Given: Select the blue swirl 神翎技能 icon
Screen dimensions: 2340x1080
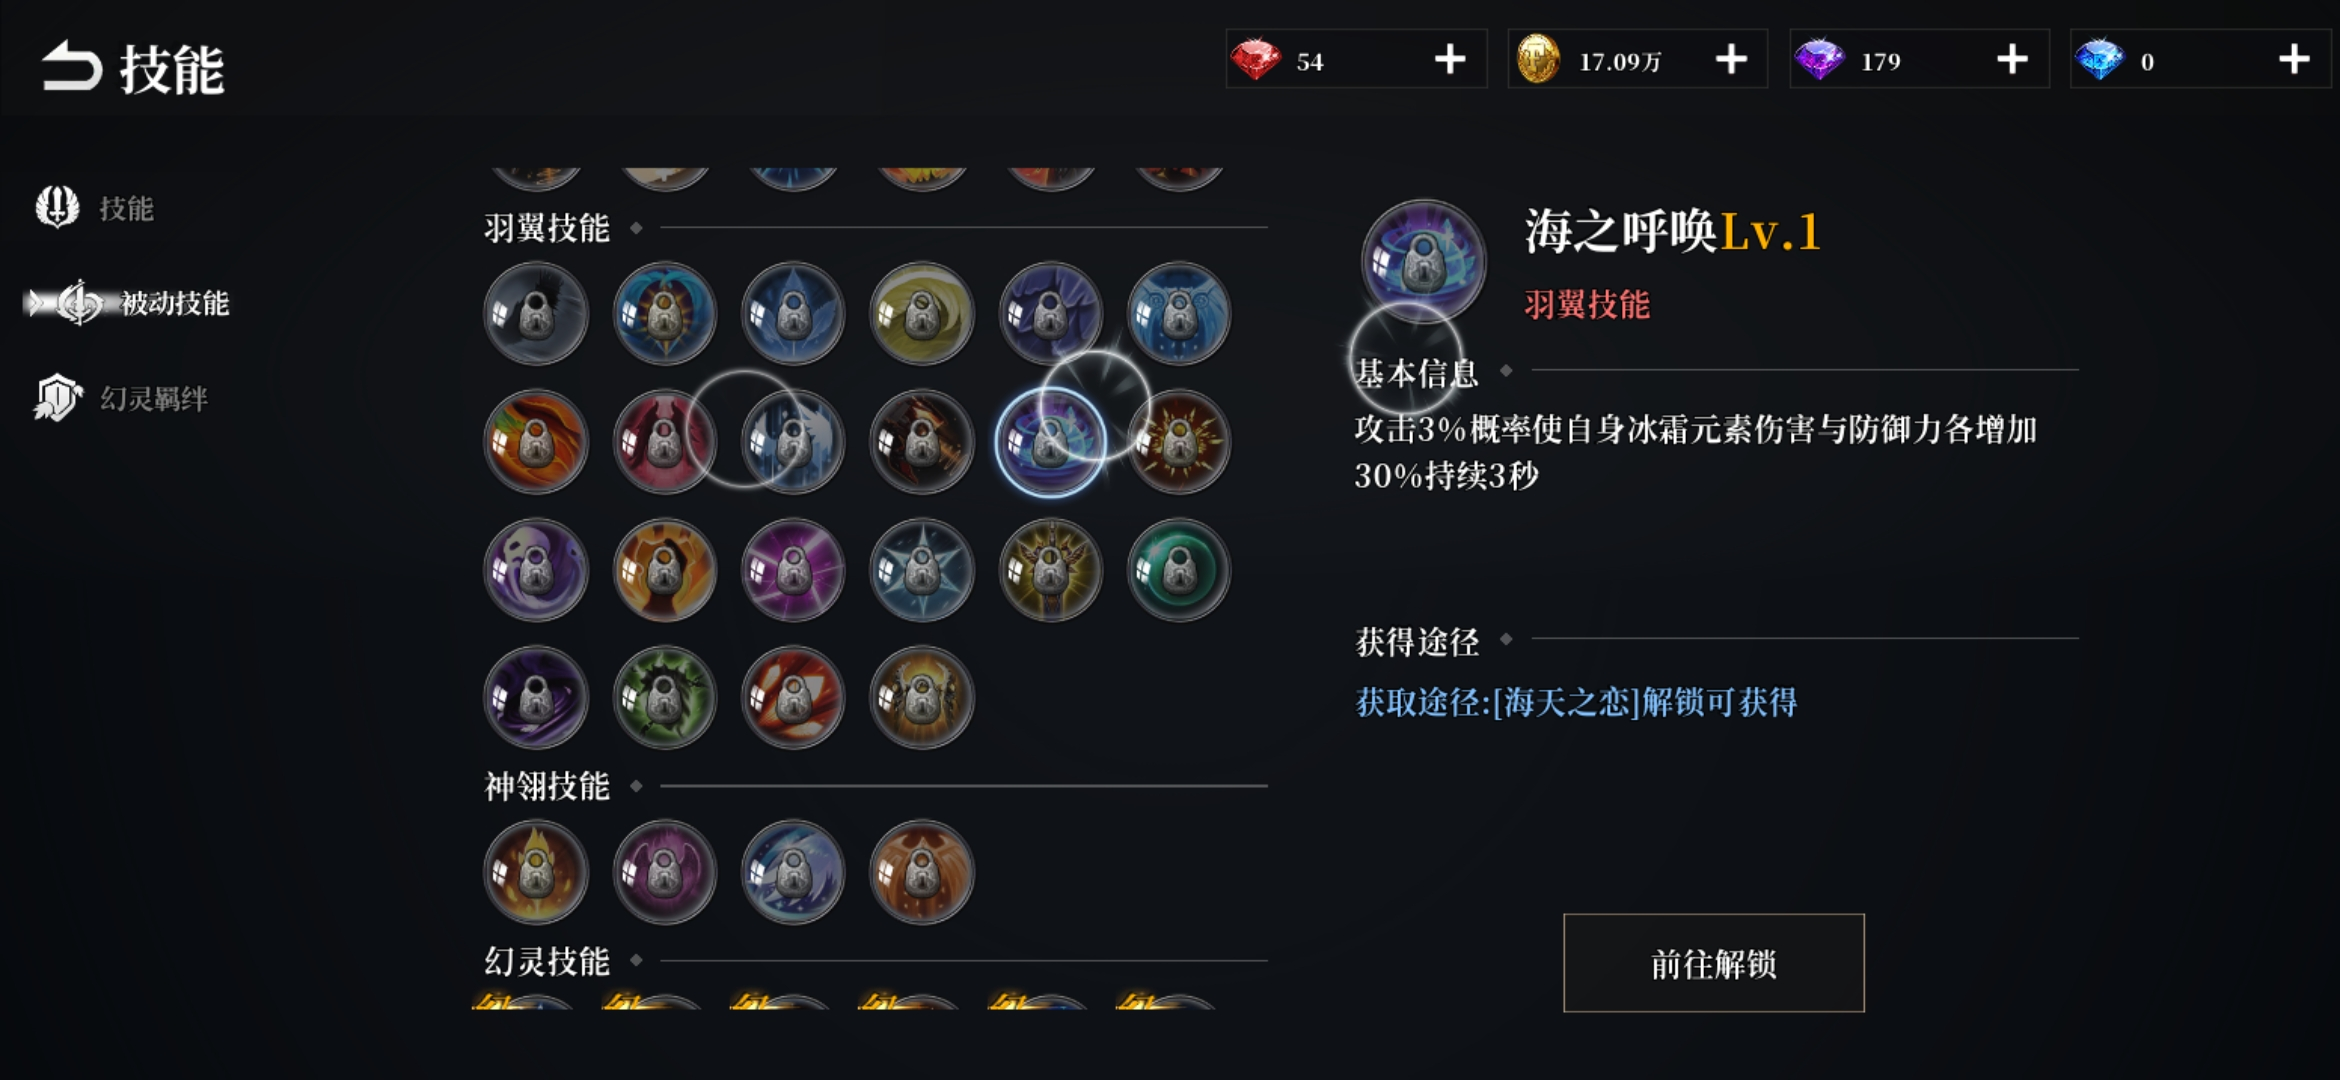Looking at the screenshot, I should (x=793, y=872).
